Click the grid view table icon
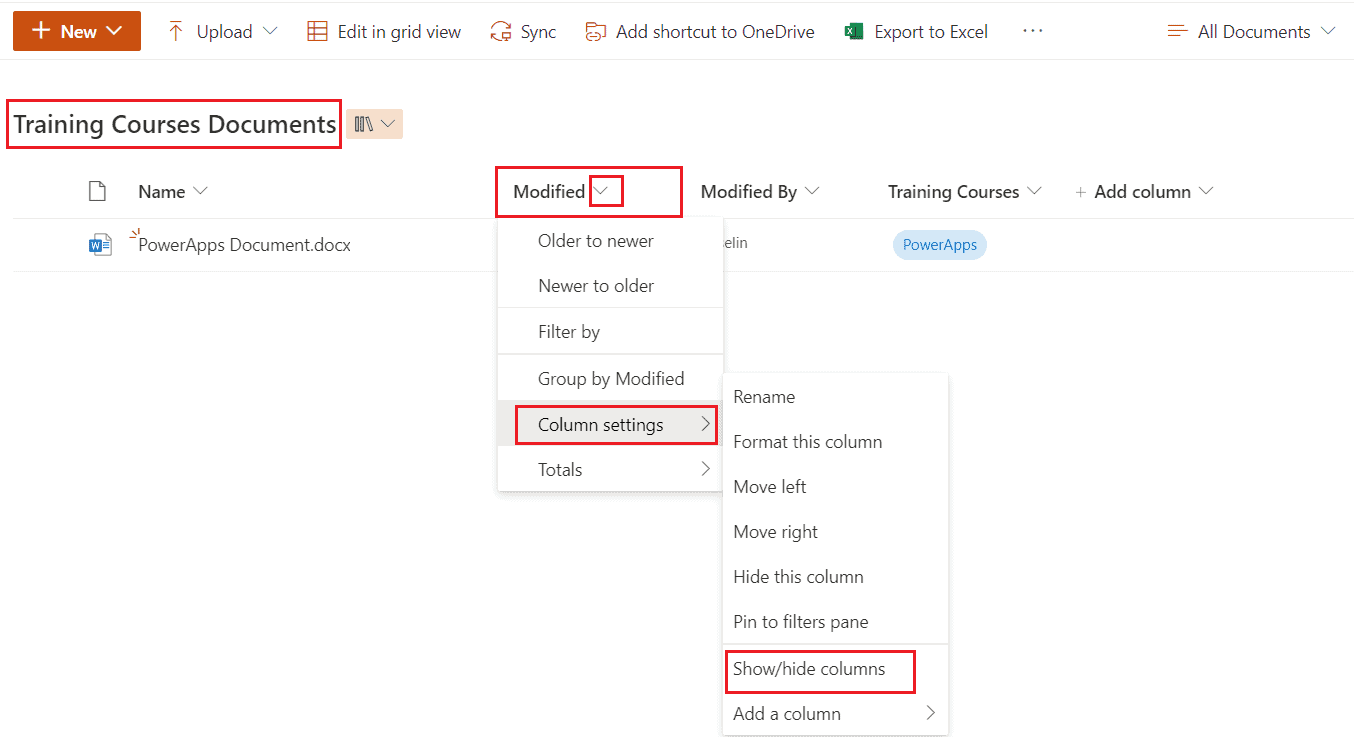The height and width of the screenshot is (737, 1354). (317, 31)
